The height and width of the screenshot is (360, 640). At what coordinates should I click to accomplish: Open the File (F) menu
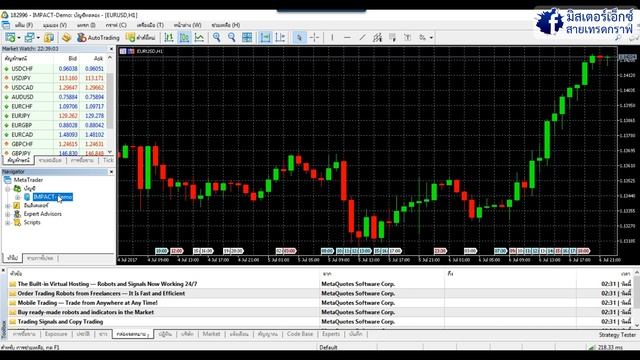click(24, 25)
